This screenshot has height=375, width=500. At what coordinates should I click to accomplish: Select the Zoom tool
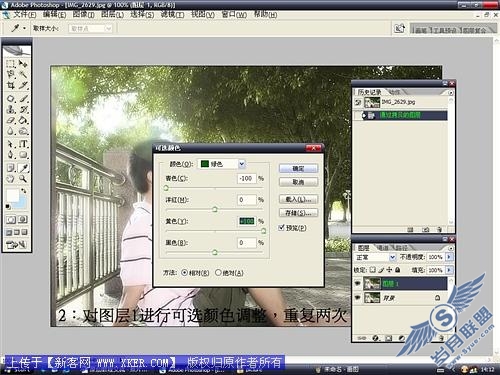23,179
